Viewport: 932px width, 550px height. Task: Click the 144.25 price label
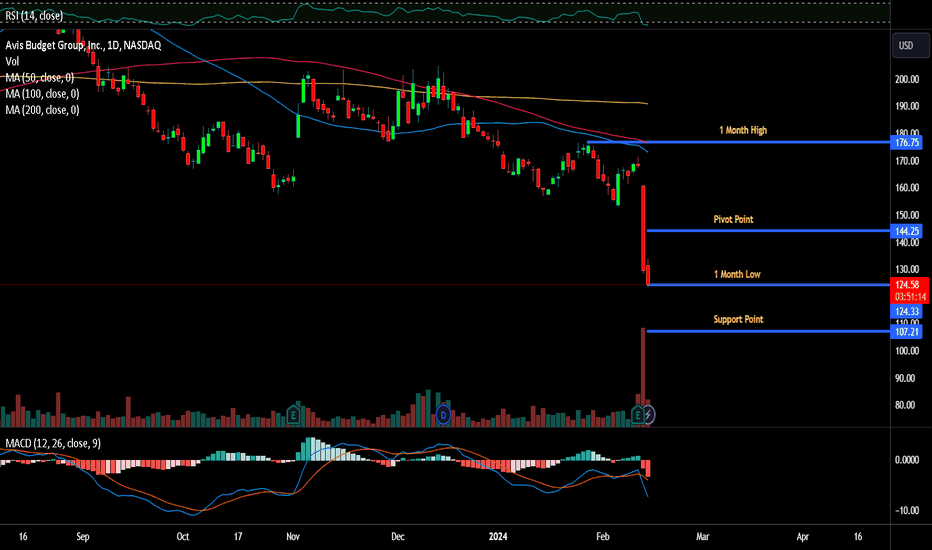[x=907, y=231]
